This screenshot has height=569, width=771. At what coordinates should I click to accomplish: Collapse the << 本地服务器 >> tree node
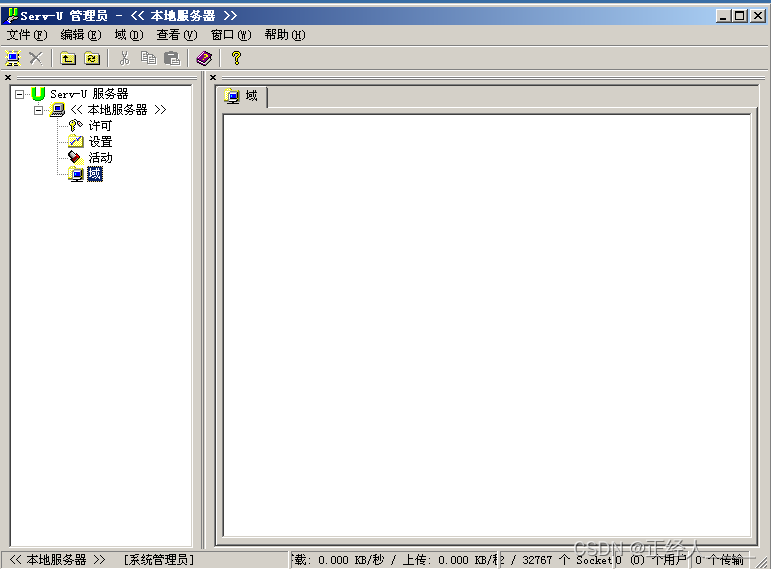(38, 110)
